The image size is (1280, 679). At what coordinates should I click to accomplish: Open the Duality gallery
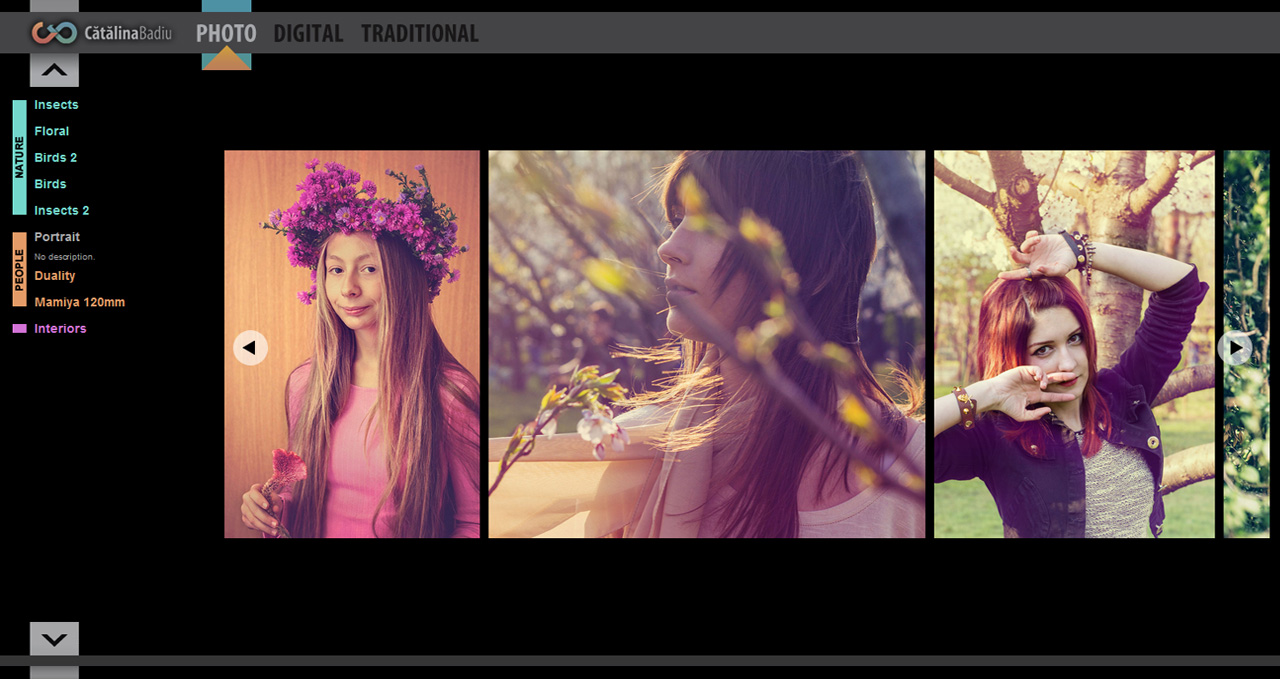[x=55, y=276]
